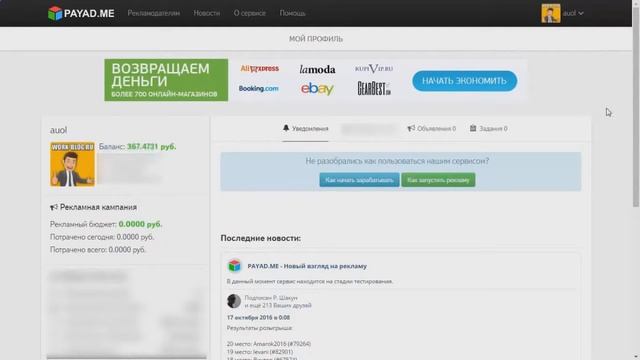Click the subscriber avatar by Подписан Р. Шакун
The height and width of the screenshot is (360, 640).
(x=234, y=301)
